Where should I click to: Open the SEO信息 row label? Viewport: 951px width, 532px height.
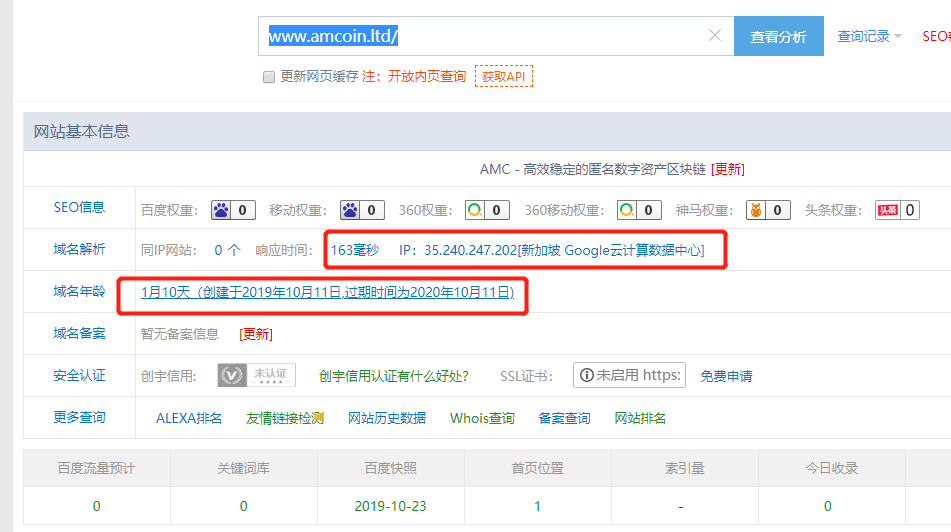pos(79,207)
